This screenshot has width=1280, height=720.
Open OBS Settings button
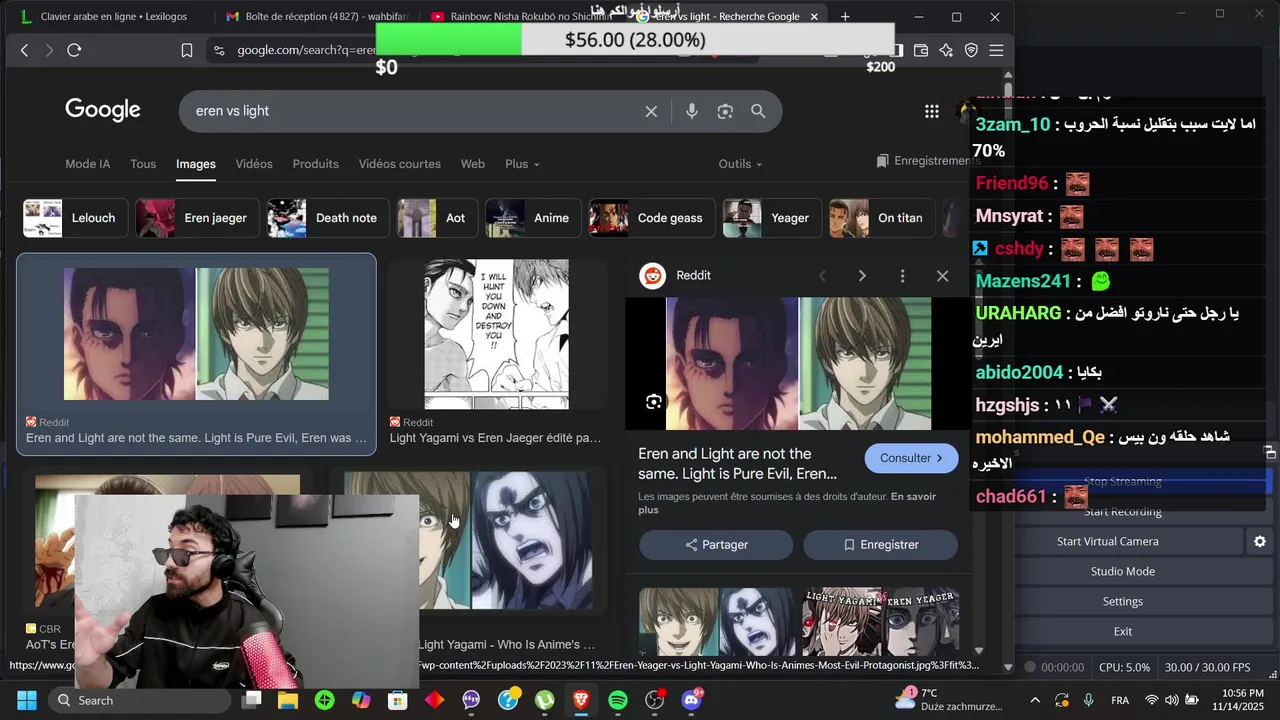click(1123, 601)
